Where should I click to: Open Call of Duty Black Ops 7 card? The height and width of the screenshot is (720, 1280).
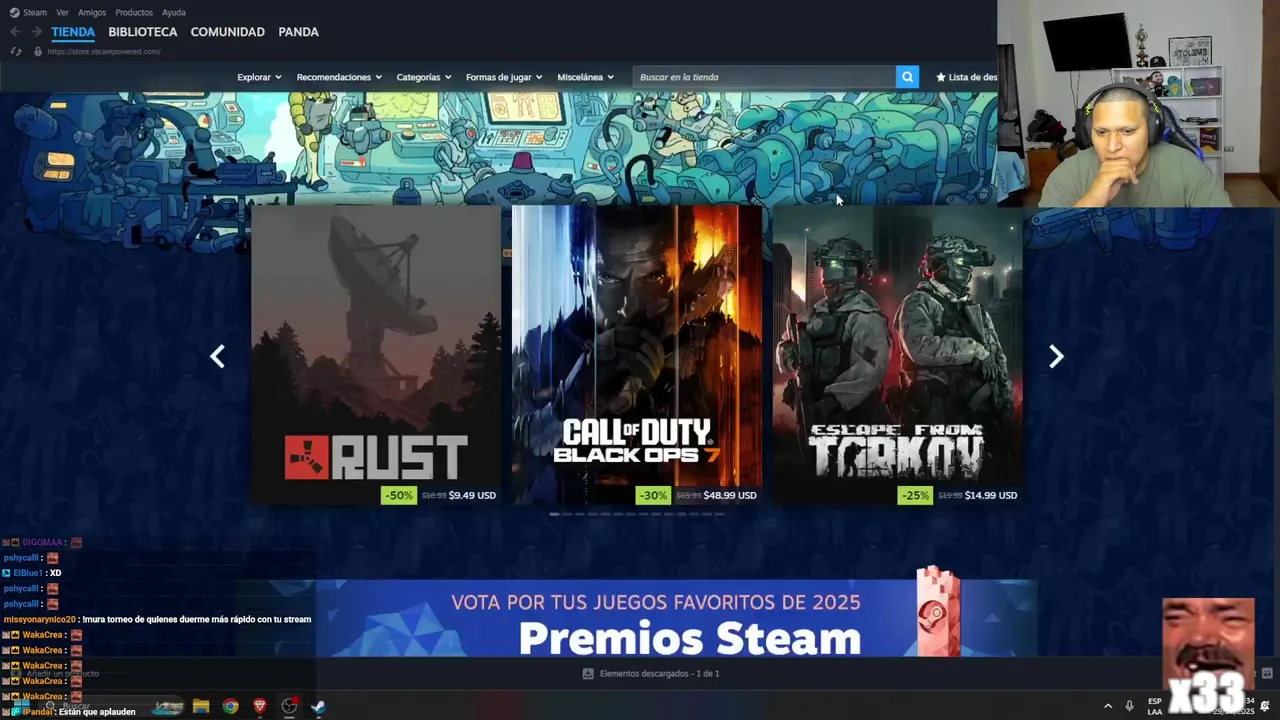pos(637,355)
